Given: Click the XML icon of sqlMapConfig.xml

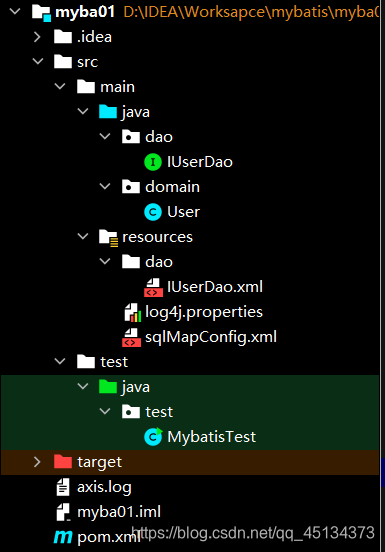Looking at the screenshot, I should click(131, 337).
